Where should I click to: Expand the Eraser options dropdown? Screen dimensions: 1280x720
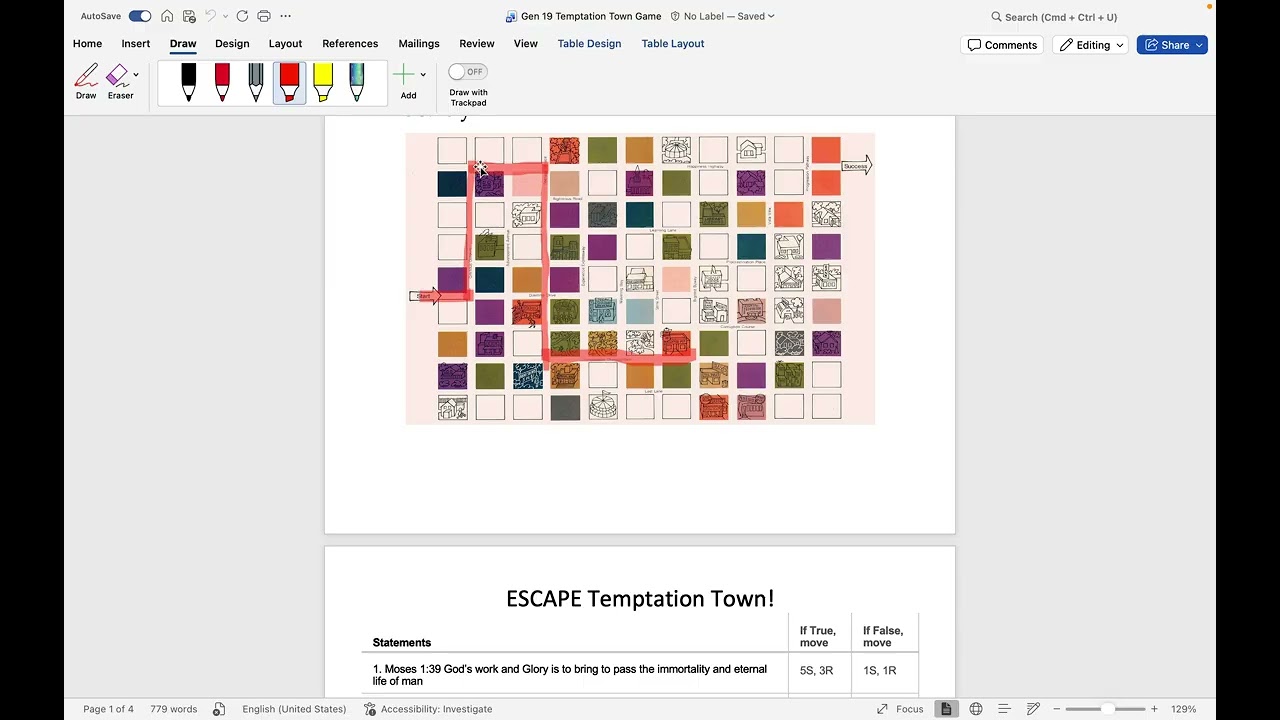coord(136,74)
